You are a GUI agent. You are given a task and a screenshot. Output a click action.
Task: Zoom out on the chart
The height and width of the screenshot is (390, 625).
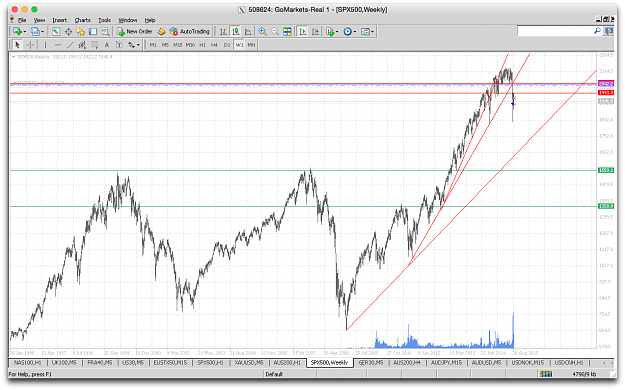coord(275,32)
